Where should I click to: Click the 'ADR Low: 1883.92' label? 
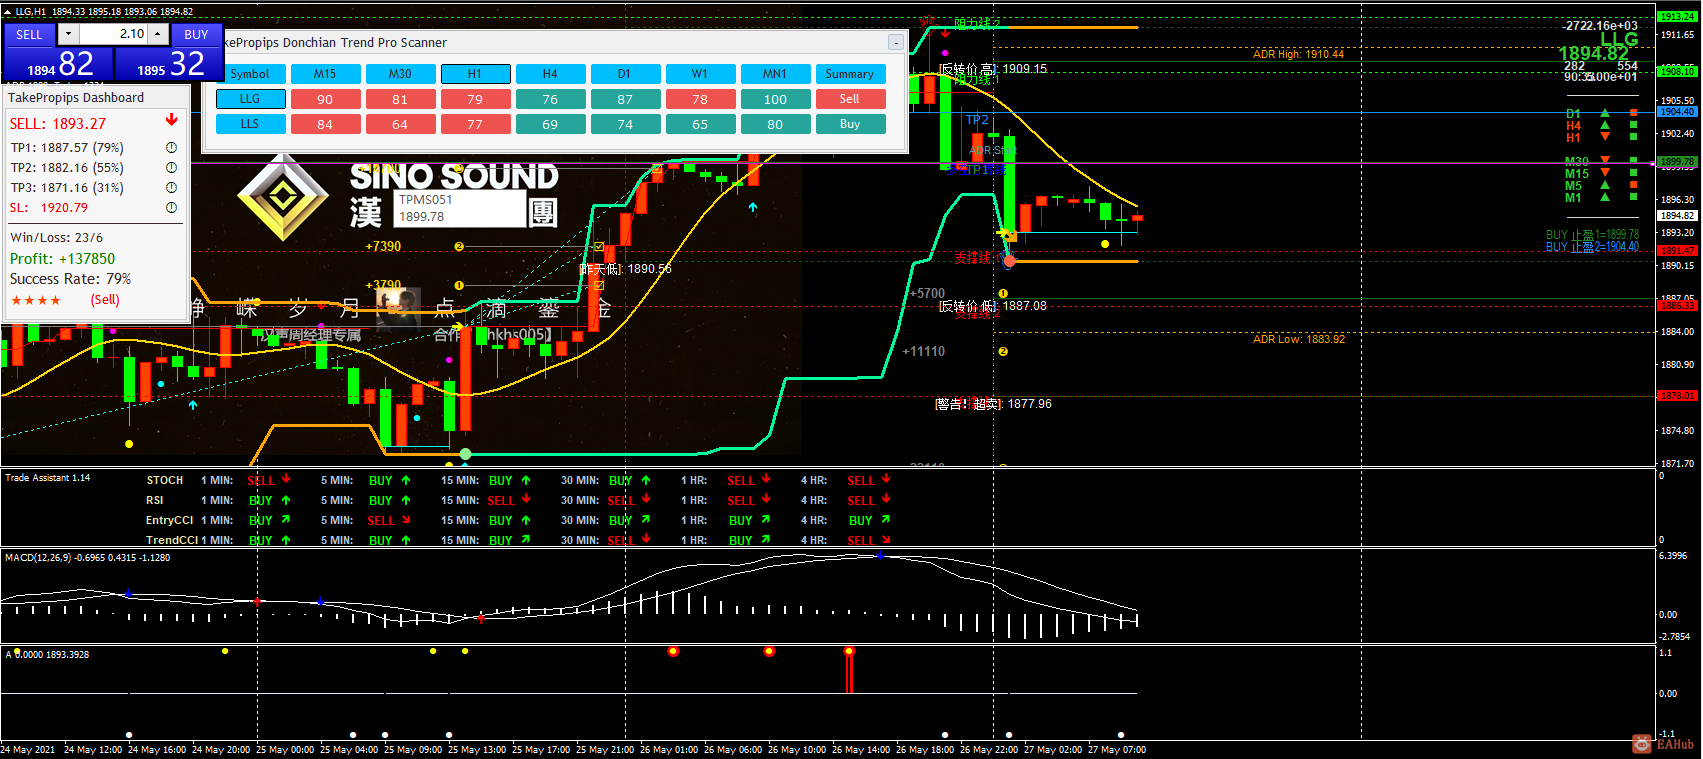coord(1299,339)
